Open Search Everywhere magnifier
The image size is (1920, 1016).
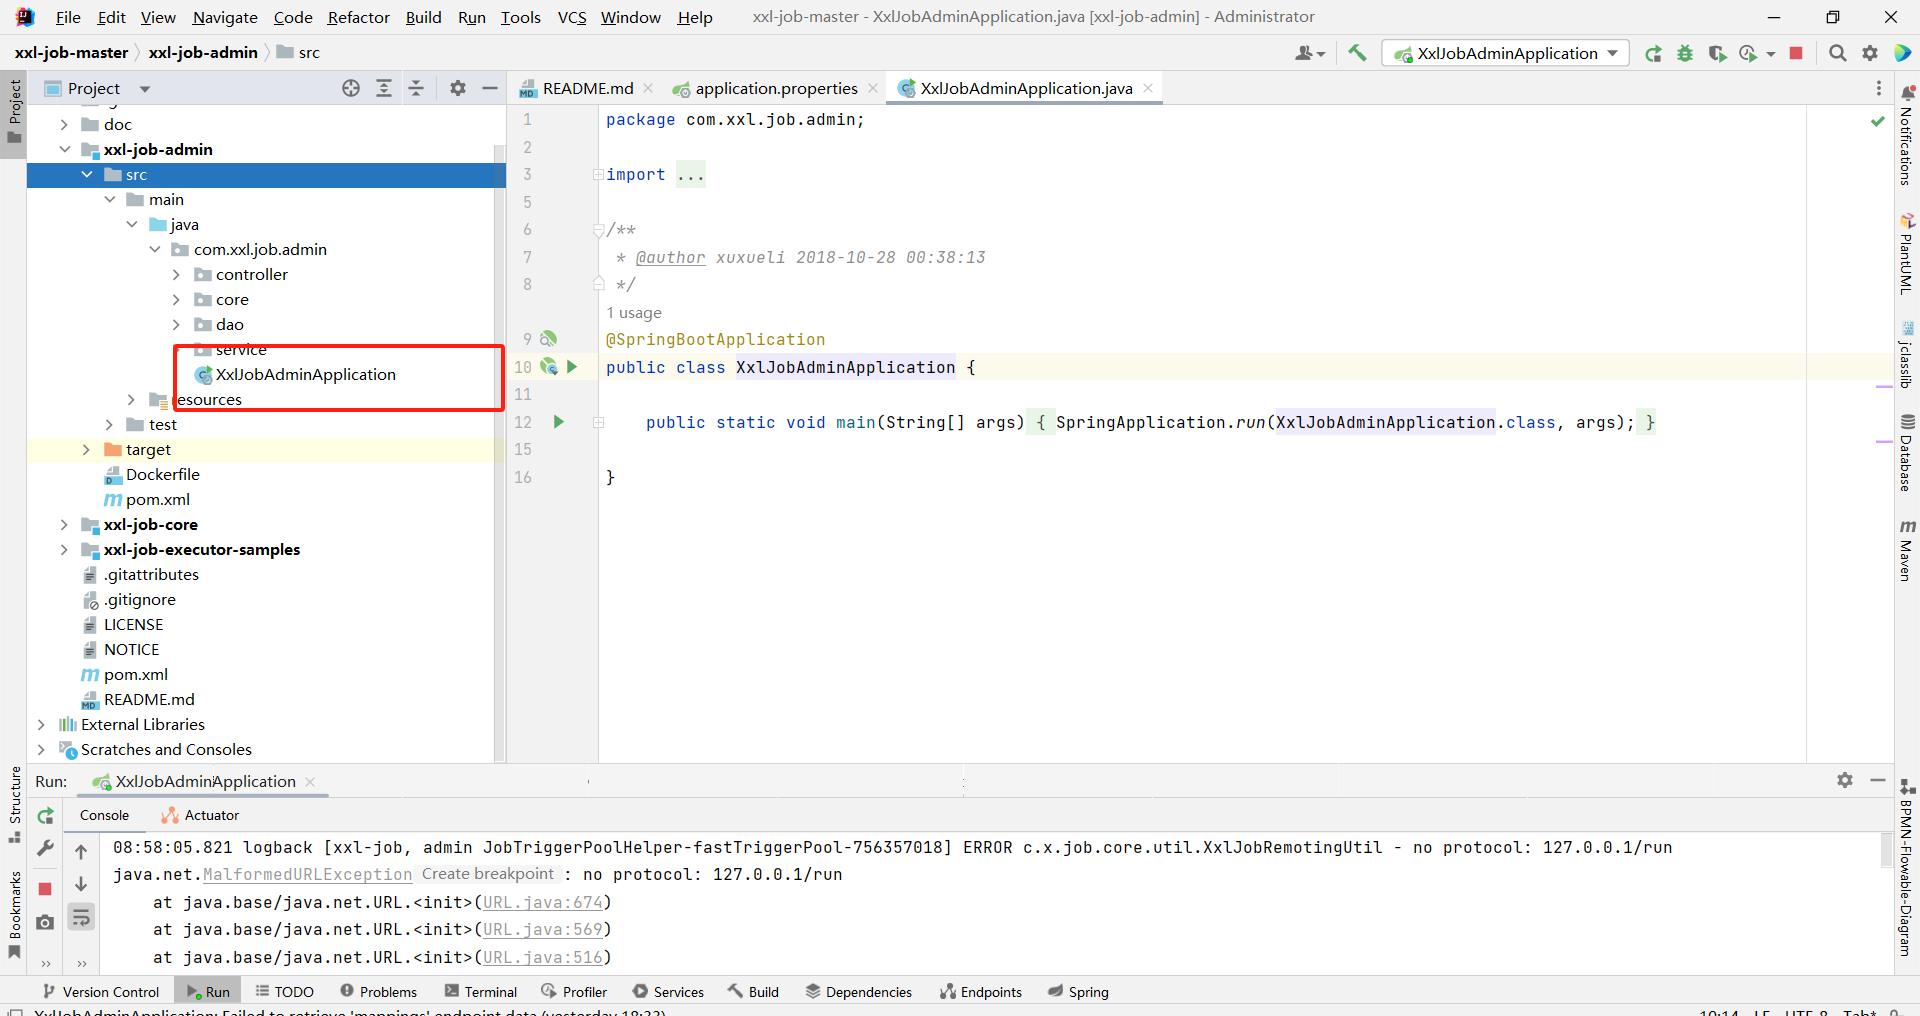click(1838, 53)
